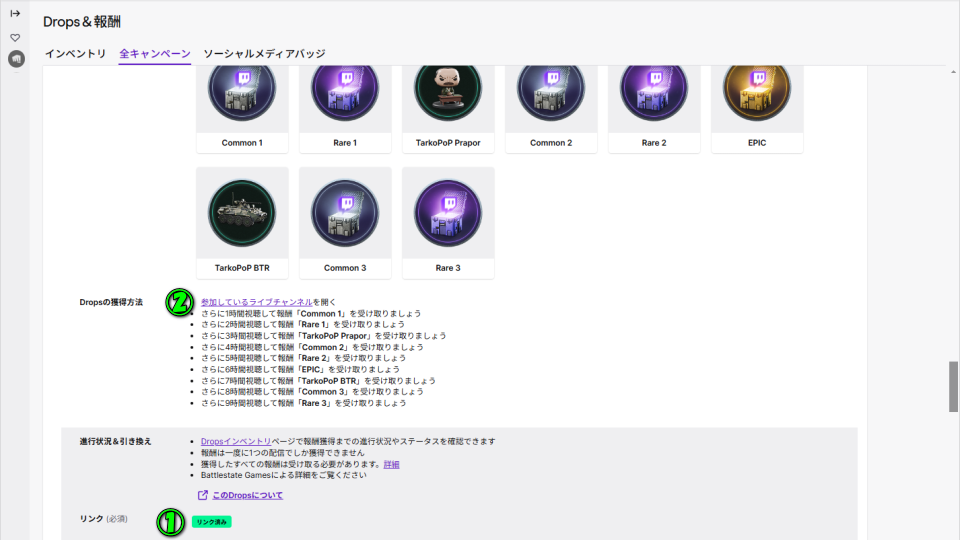Open the ソーシャルメディアバッジ tab

point(264,54)
